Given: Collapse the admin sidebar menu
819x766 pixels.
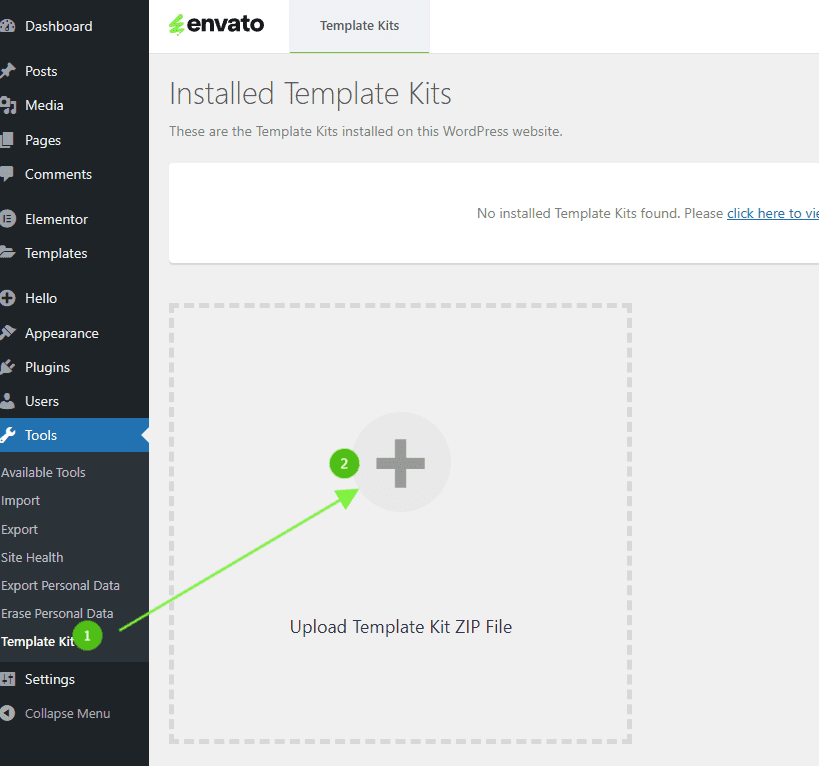Looking at the screenshot, I should coord(66,714).
